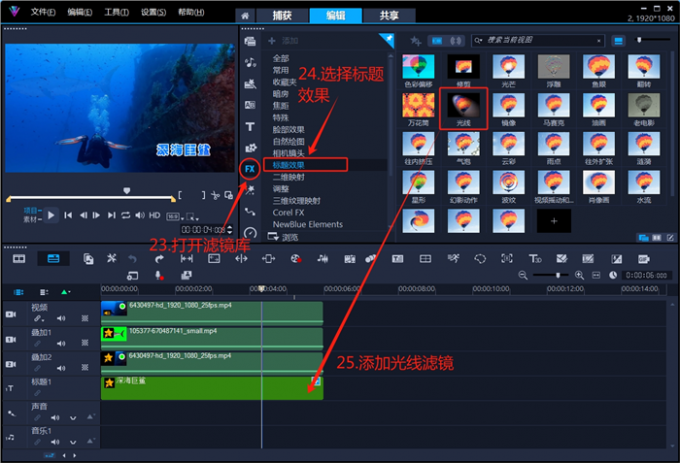The width and height of the screenshot is (680, 463).
Task: Adjust the thumbnail size slider
Action: [x=639, y=40]
